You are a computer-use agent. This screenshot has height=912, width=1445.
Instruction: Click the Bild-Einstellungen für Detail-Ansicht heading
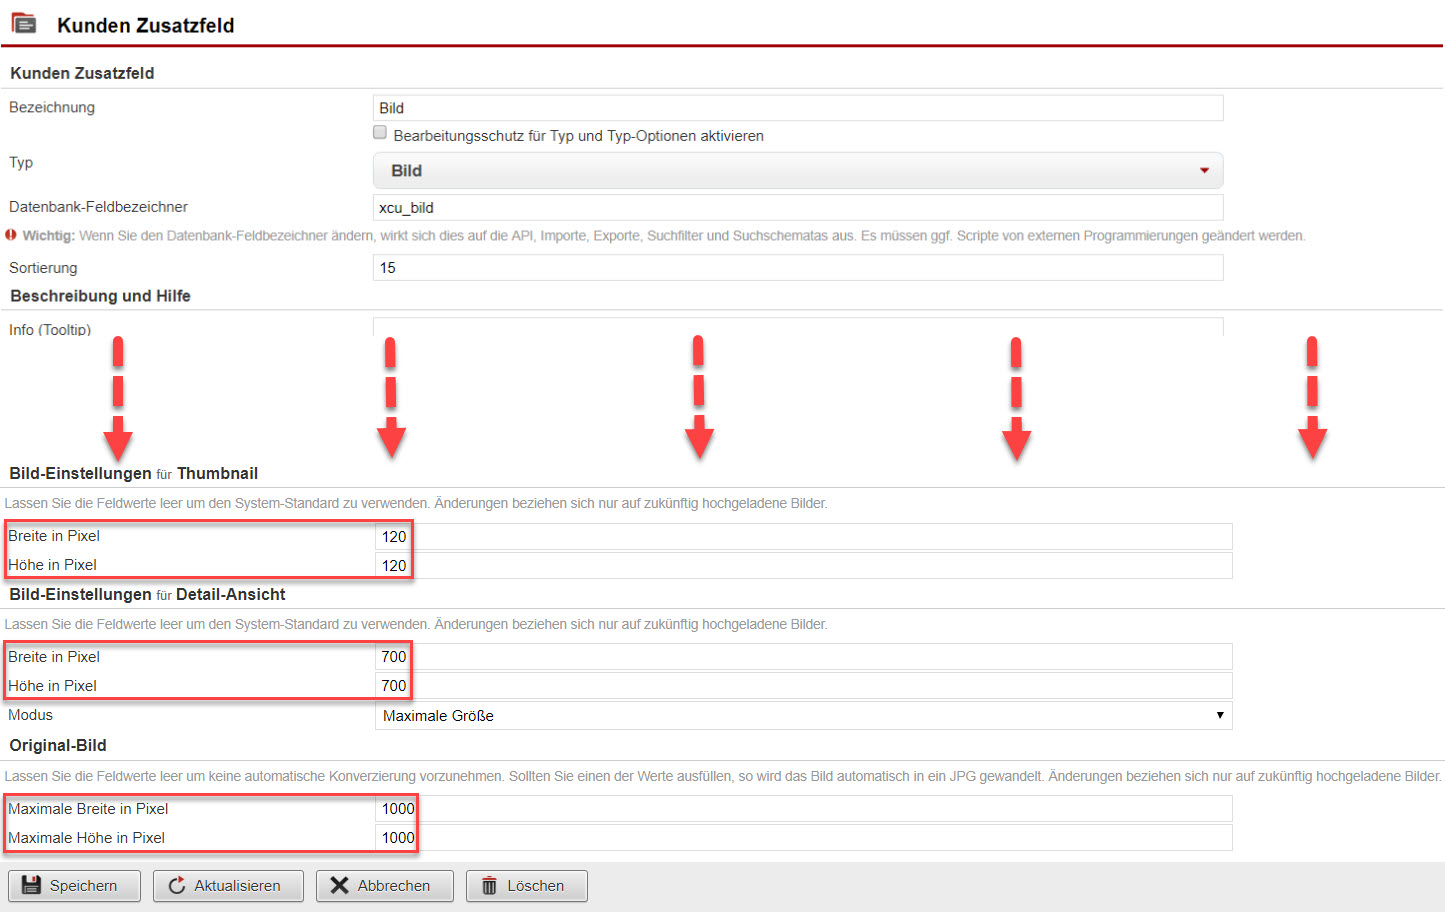point(147,594)
